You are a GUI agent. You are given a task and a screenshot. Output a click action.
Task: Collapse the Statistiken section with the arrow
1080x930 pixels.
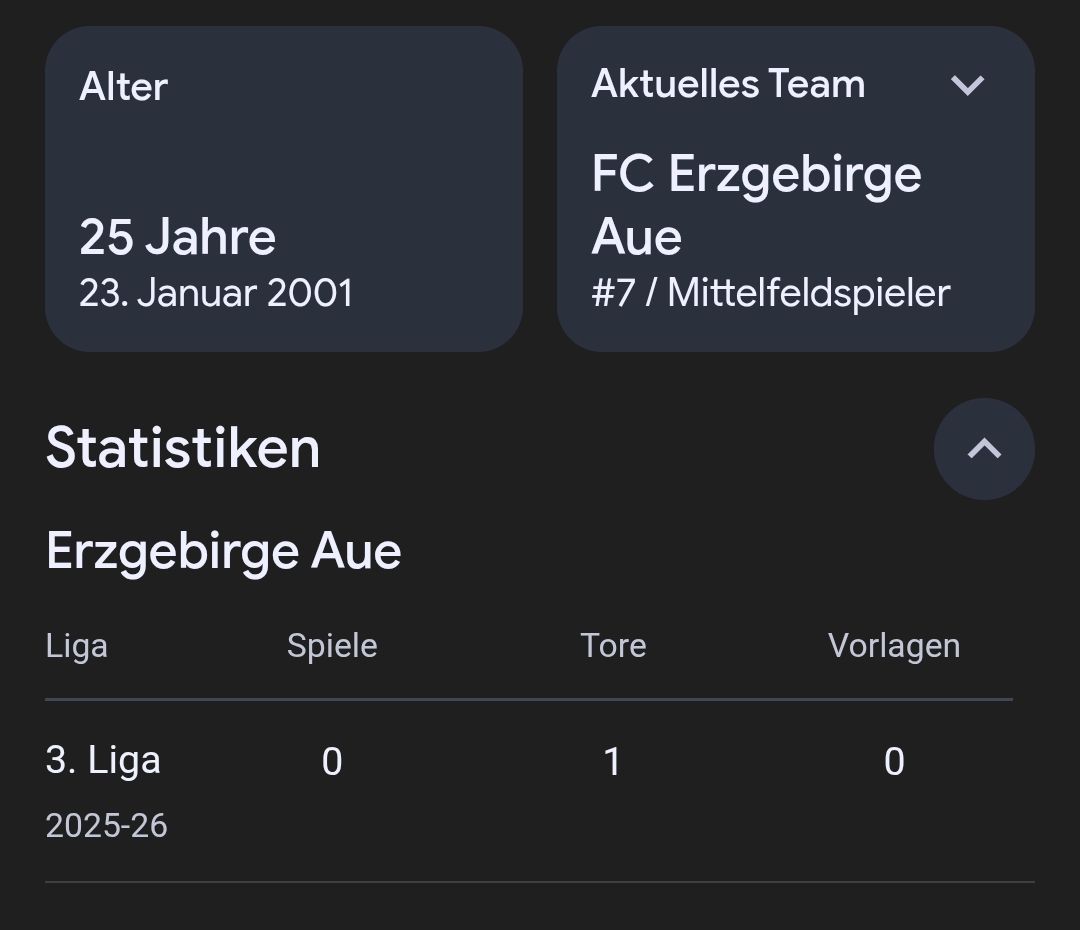[984, 449]
